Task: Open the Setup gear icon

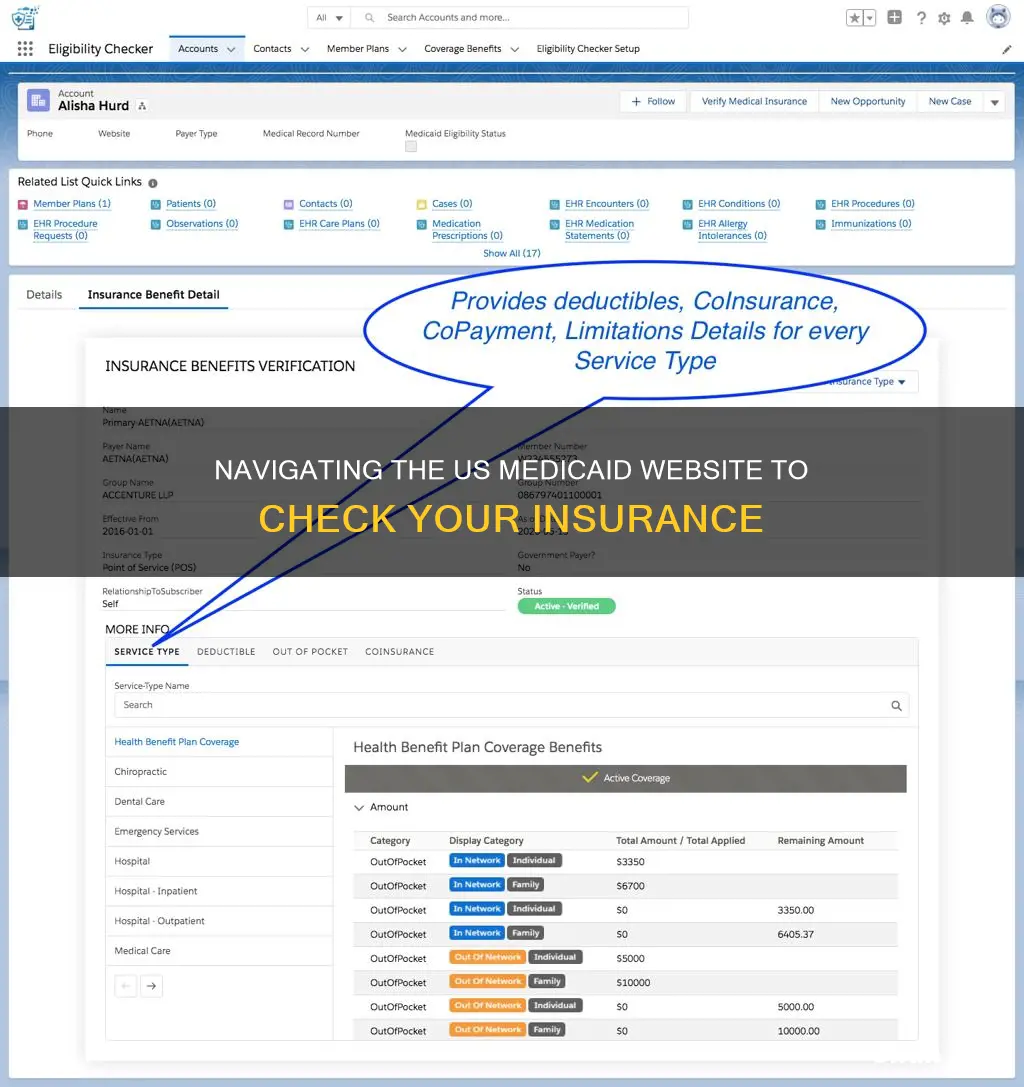Action: 944,18
